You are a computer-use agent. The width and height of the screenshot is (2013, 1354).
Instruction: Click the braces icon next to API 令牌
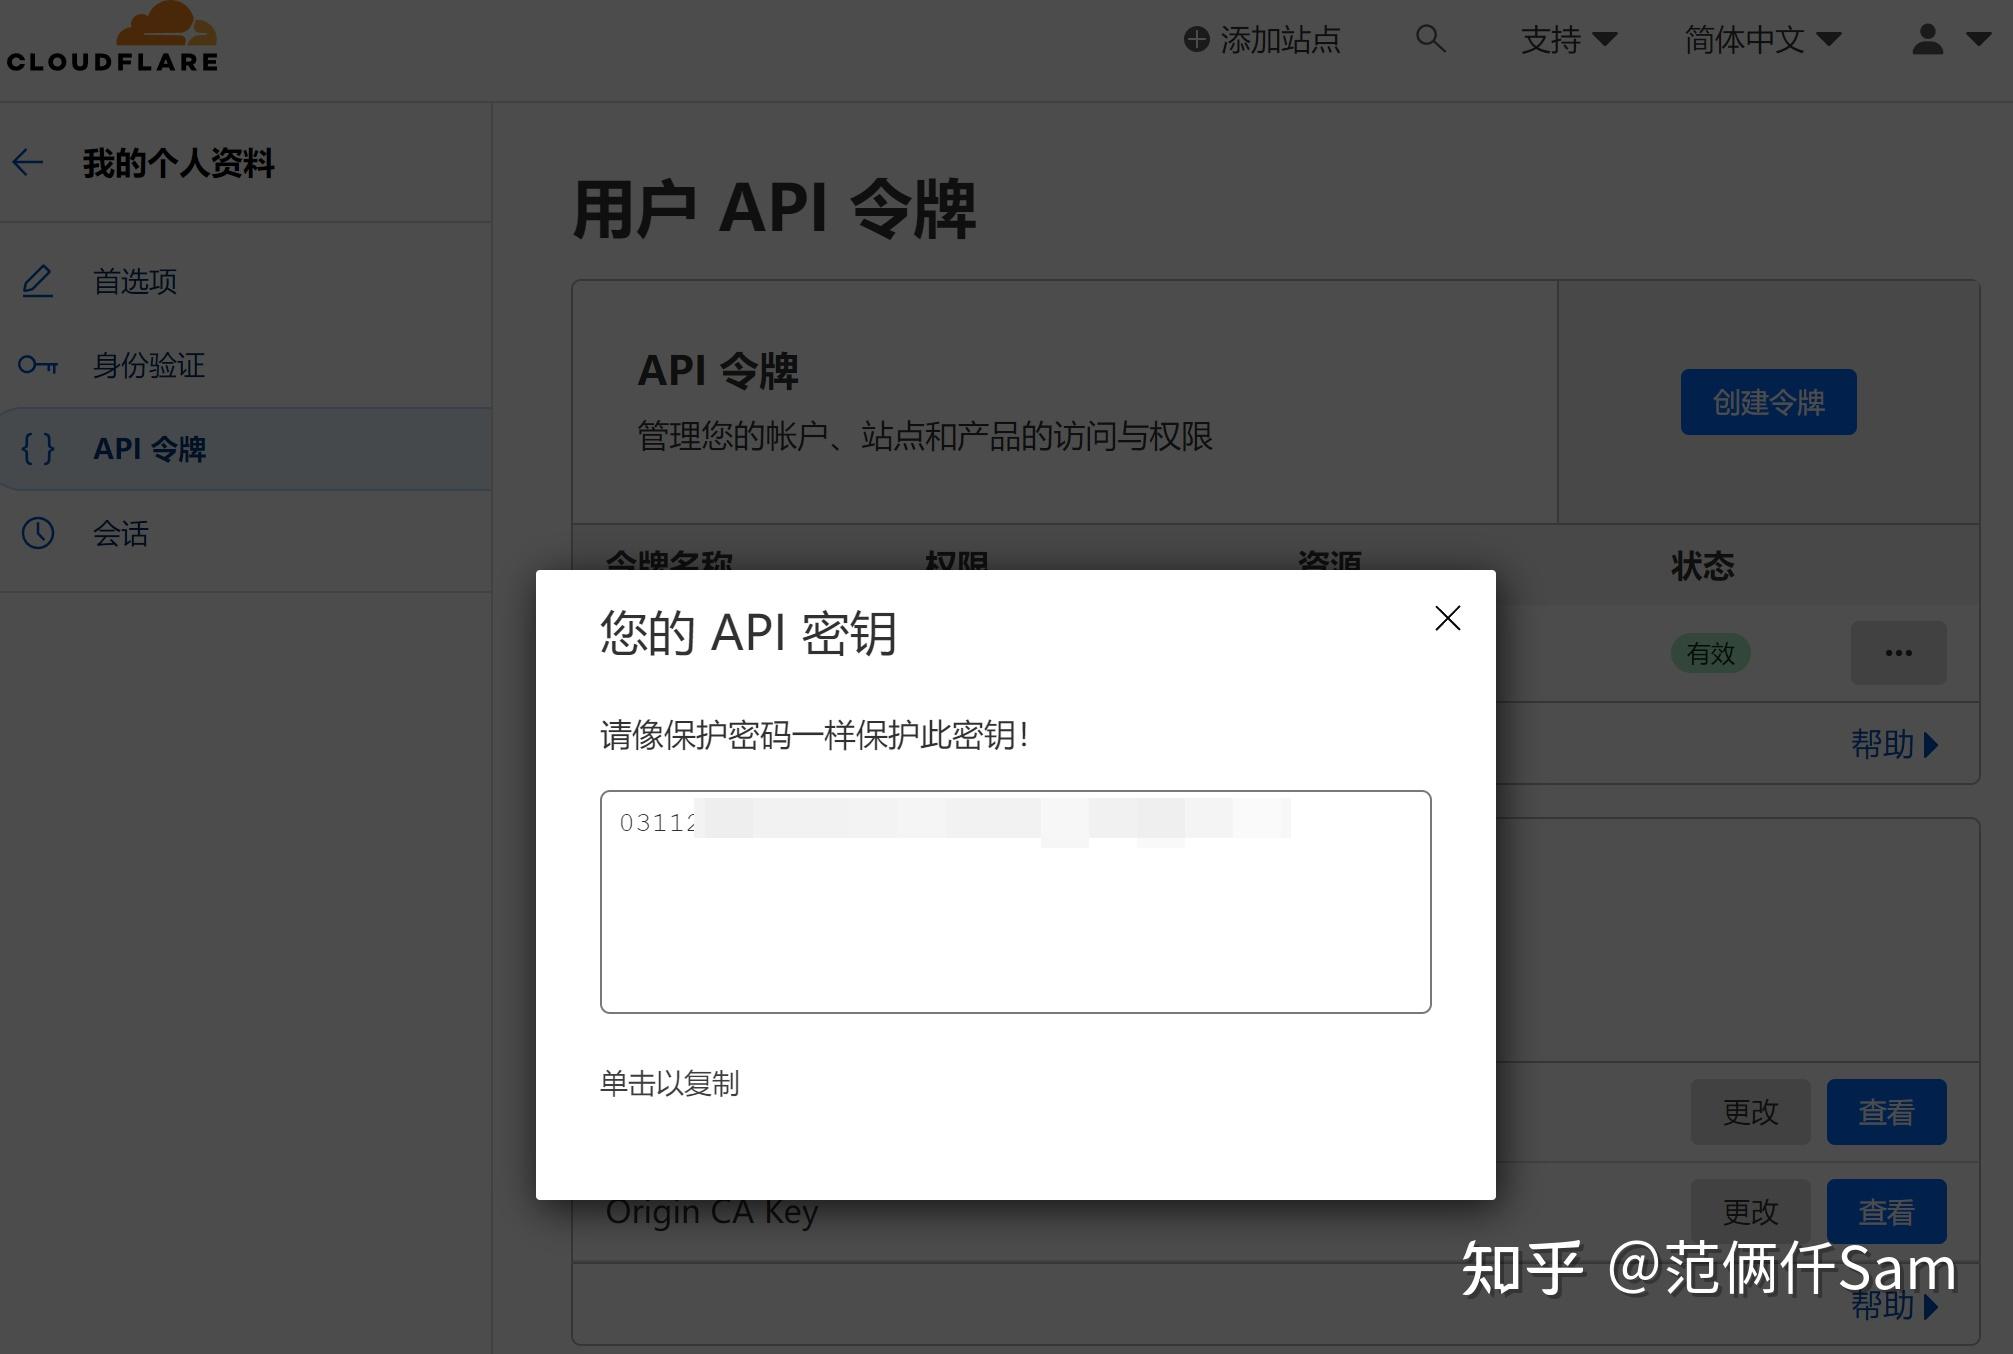[x=38, y=449]
